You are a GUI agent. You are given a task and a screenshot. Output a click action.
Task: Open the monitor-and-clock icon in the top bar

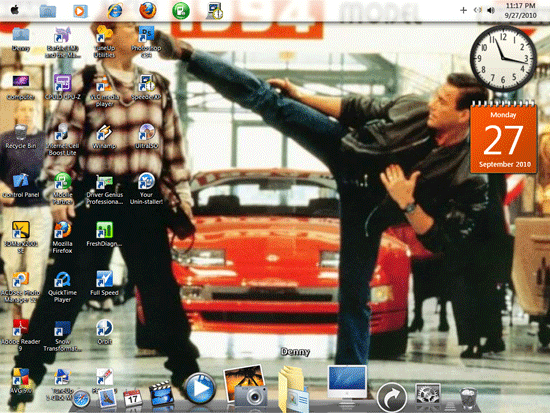[215, 11]
